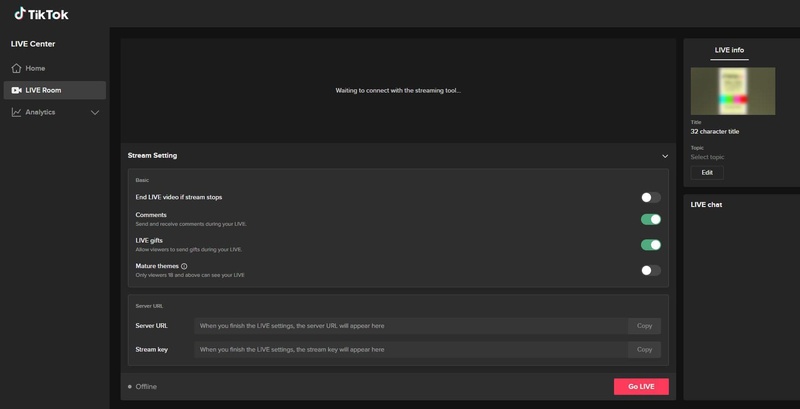Toggle End LIVE video if stream stops

click(650, 198)
